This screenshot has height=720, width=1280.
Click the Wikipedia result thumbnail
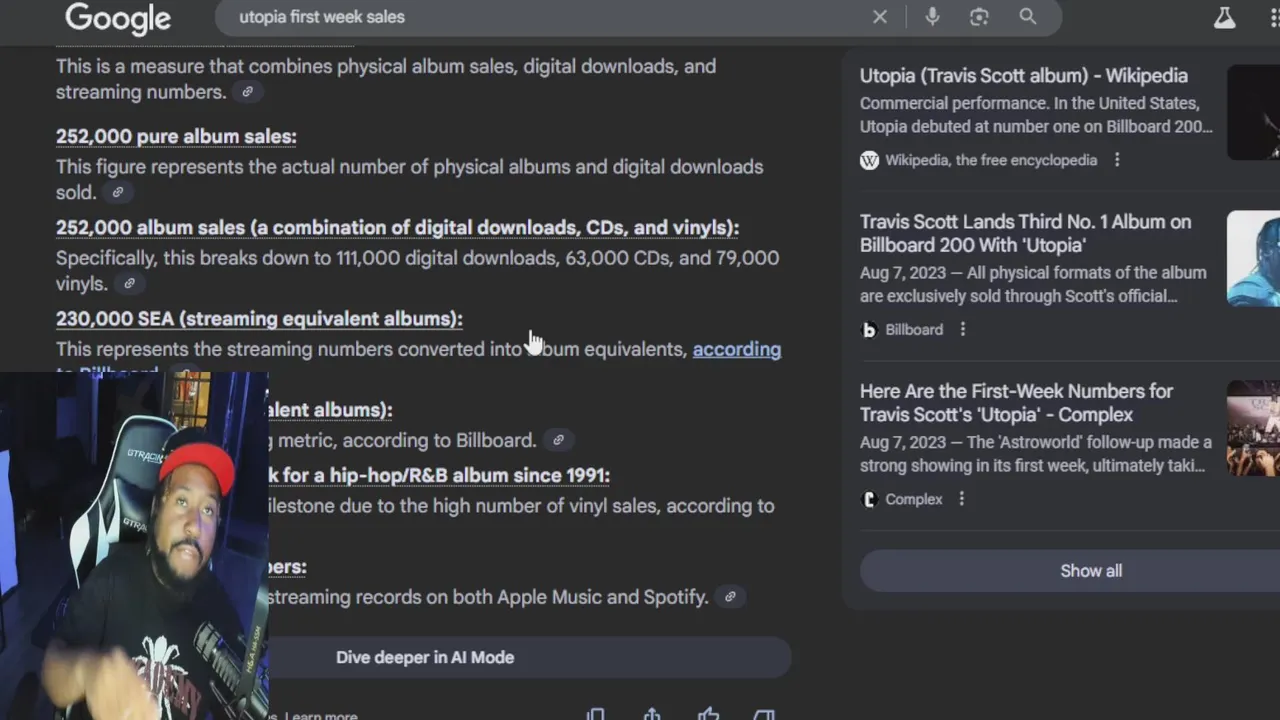[x=1253, y=112]
